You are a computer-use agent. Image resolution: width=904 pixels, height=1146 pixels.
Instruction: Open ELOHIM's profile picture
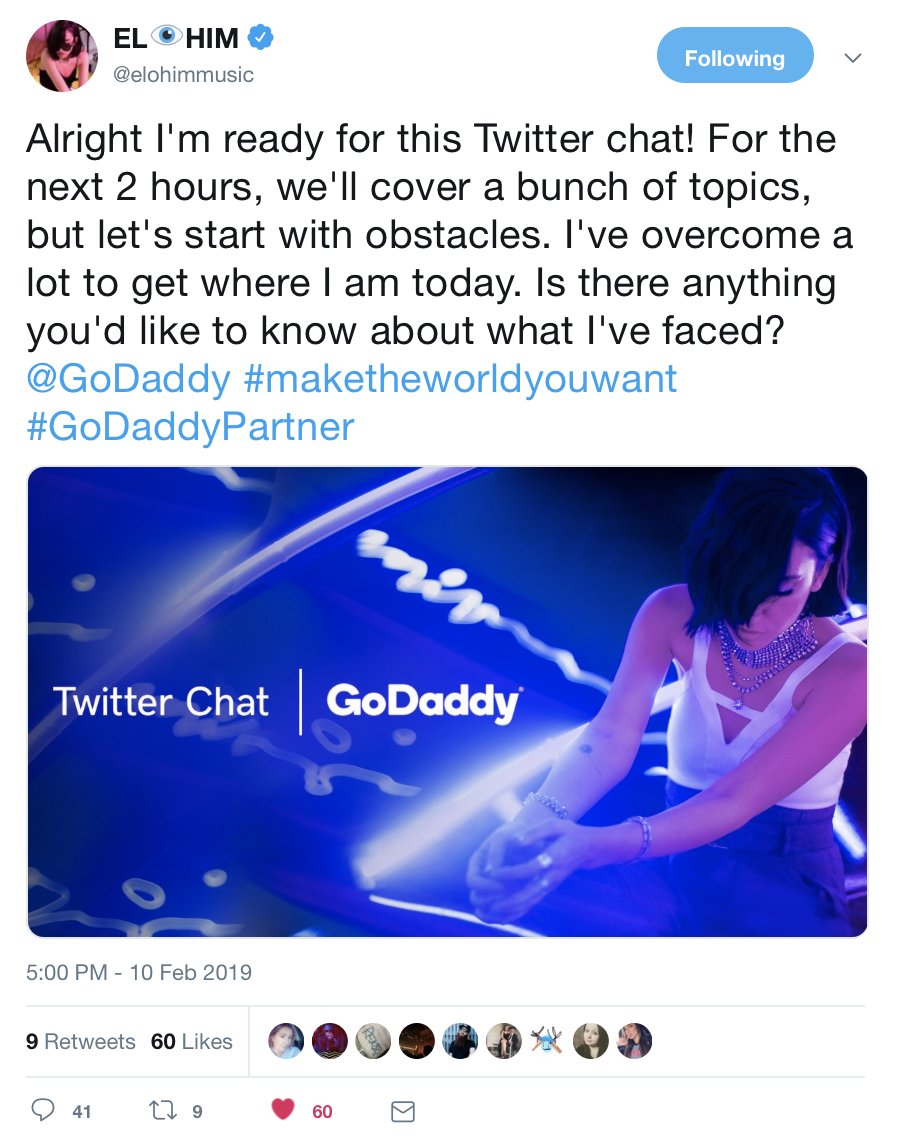pyautogui.click(x=62, y=56)
